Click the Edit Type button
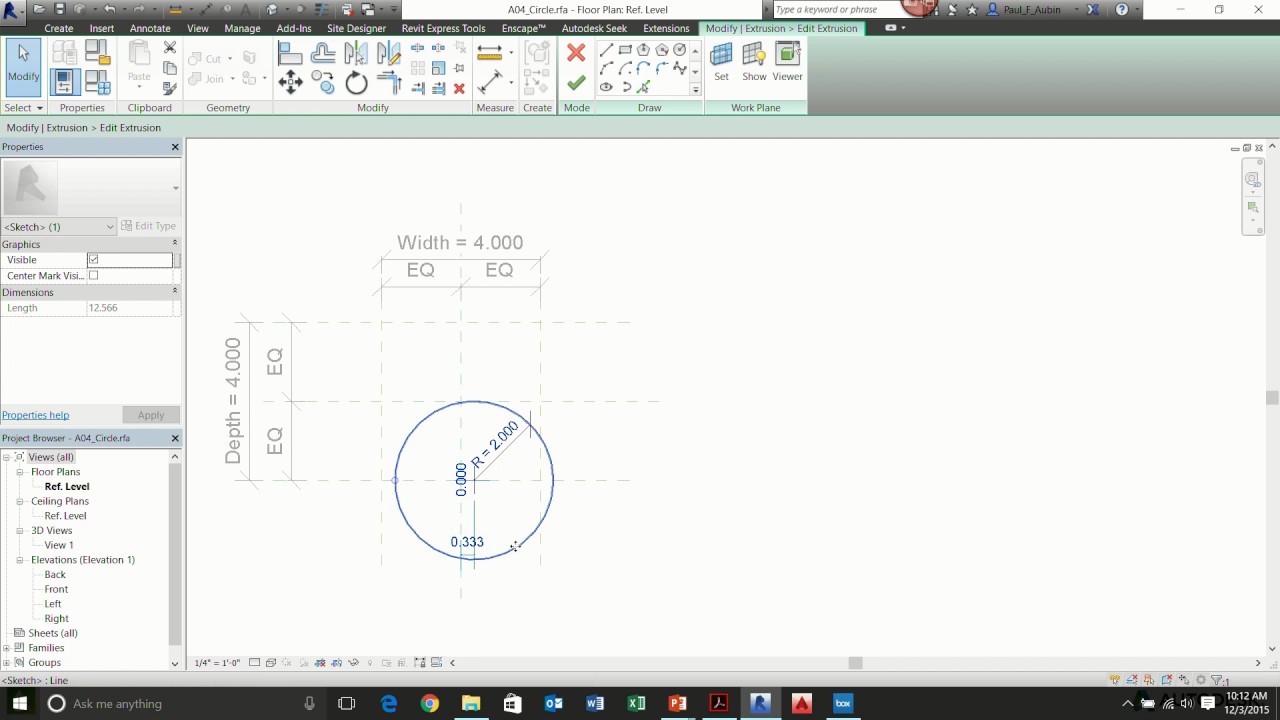 point(148,226)
